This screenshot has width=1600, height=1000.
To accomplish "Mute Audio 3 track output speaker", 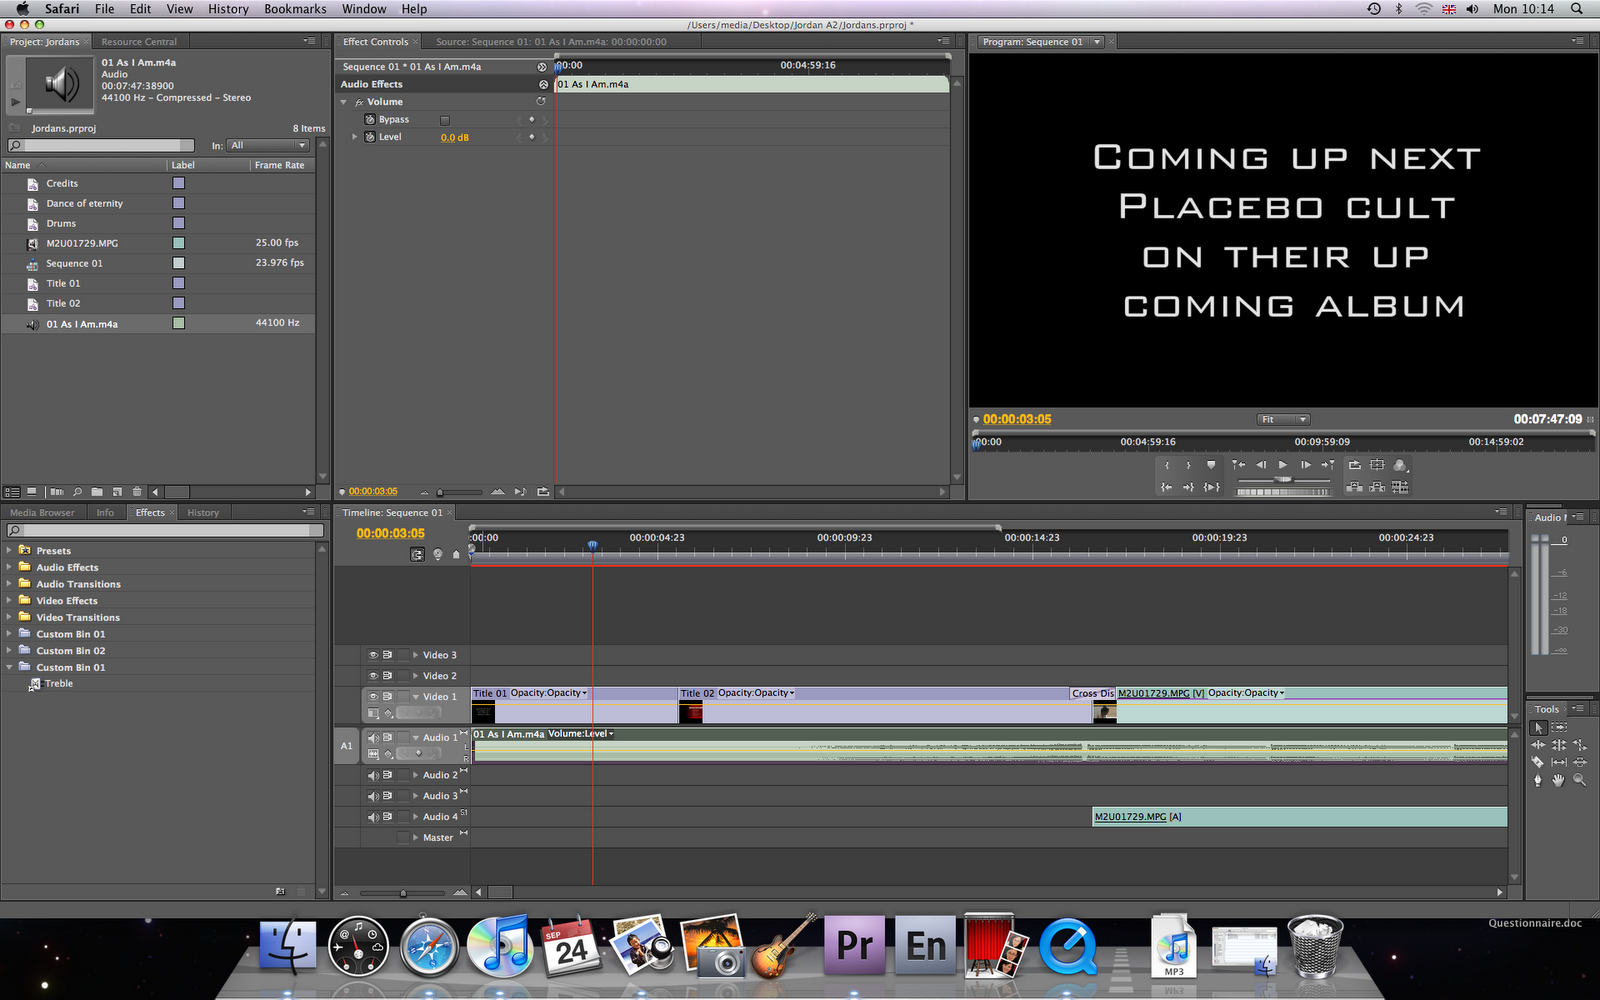I will 373,796.
